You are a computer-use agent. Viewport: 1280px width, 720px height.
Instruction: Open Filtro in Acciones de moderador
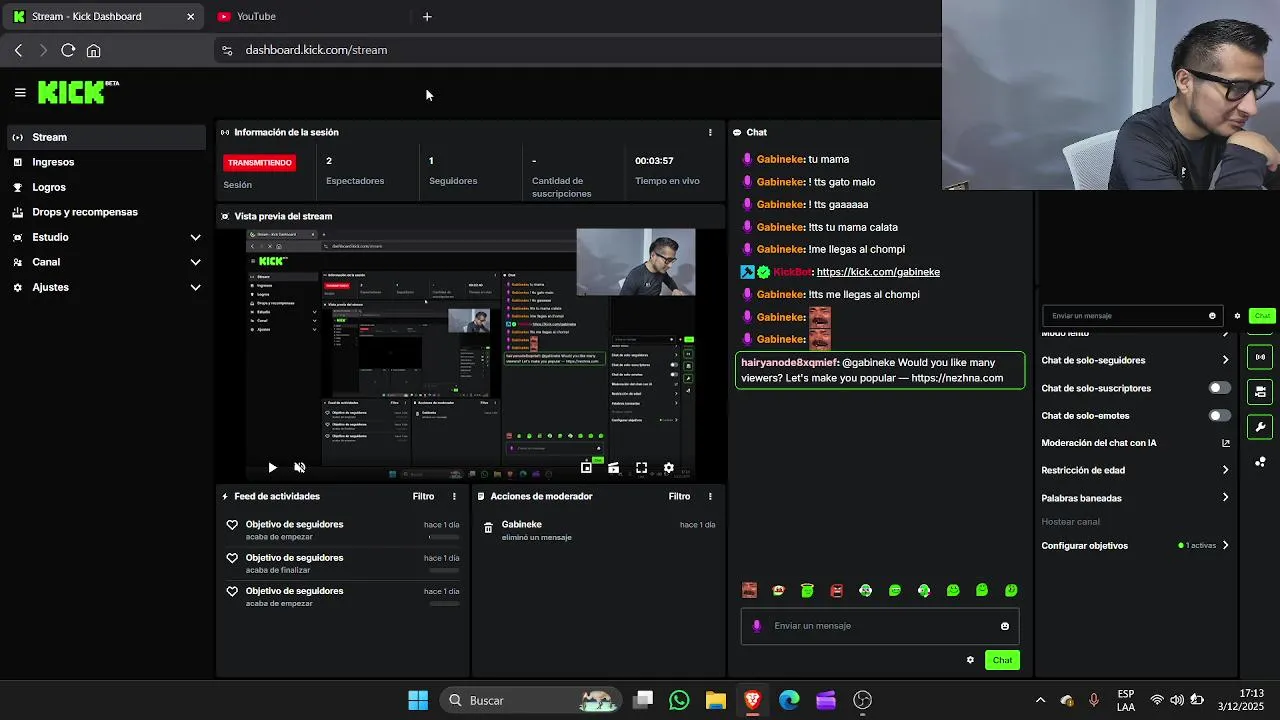tap(679, 496)
